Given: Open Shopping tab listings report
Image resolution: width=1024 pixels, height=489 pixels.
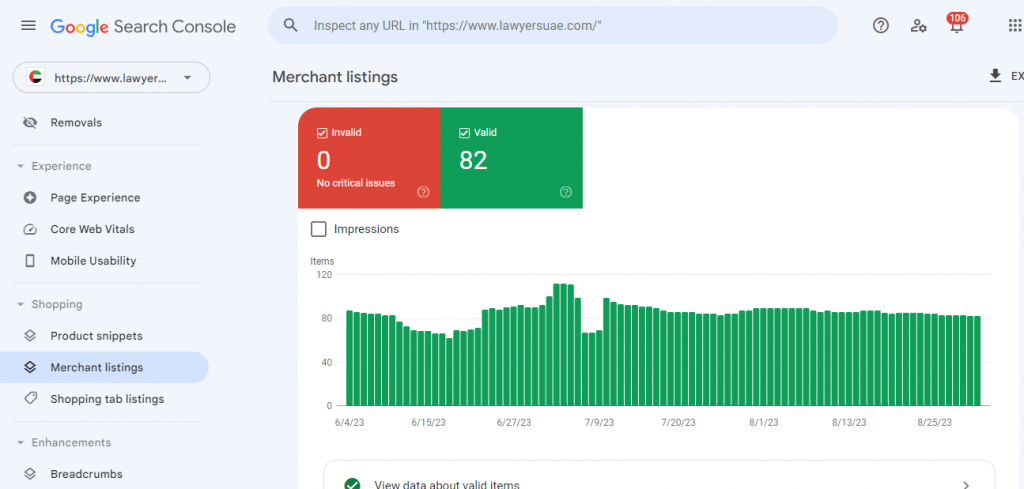Looking at the screenshot, I should tap(106, 399).
